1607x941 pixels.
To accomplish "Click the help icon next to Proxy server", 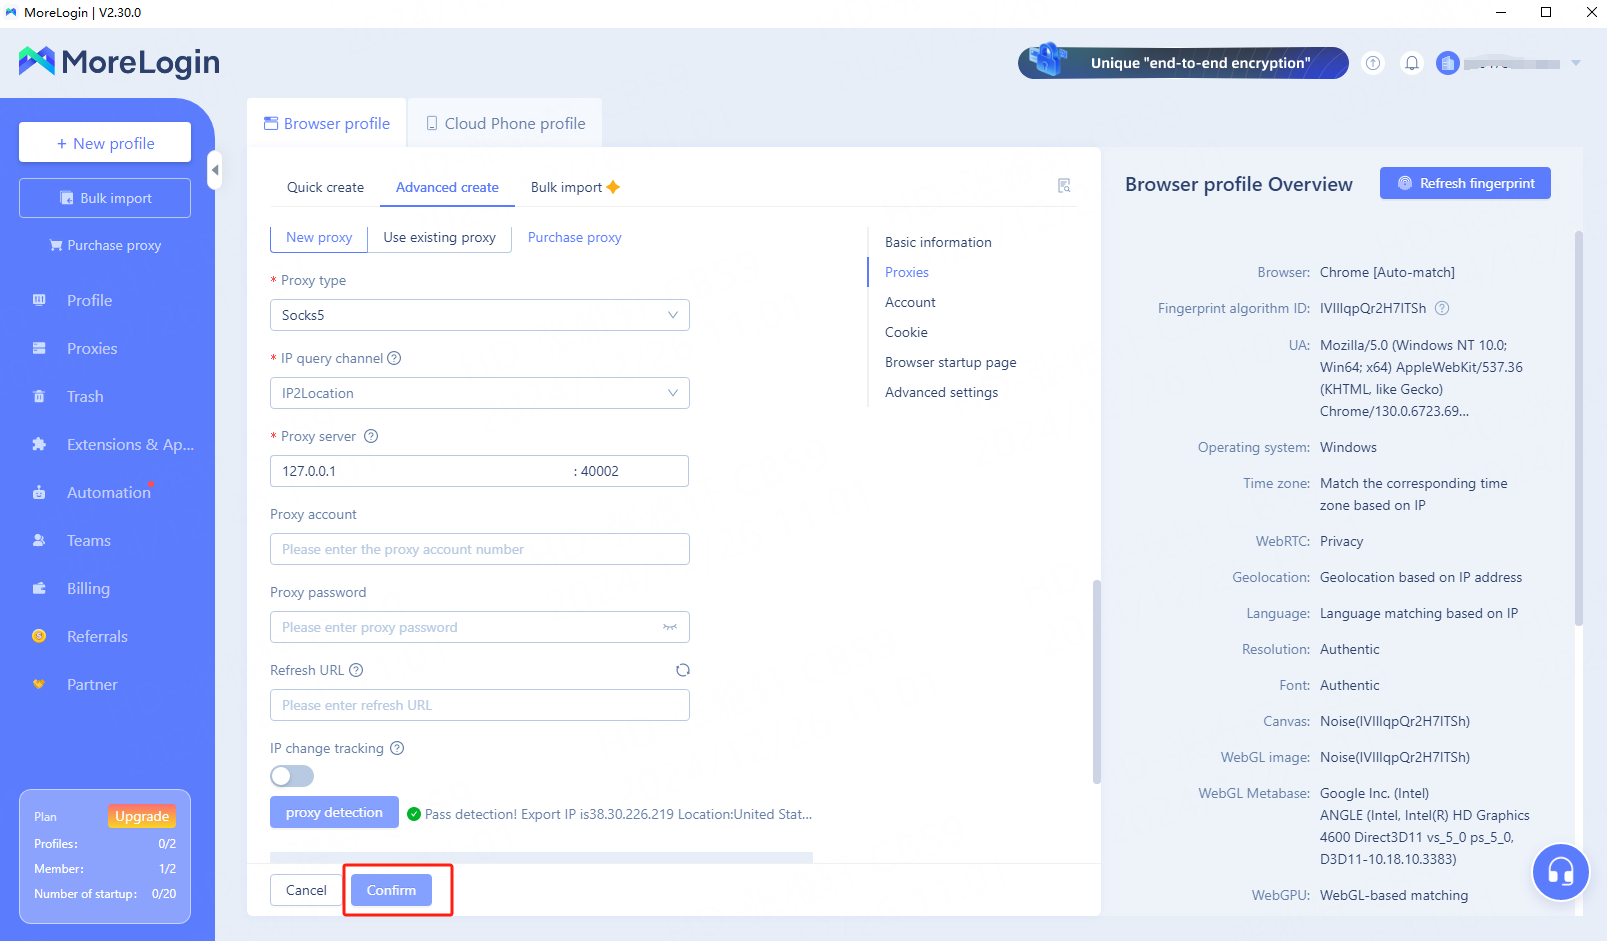I will click(371, 436).
